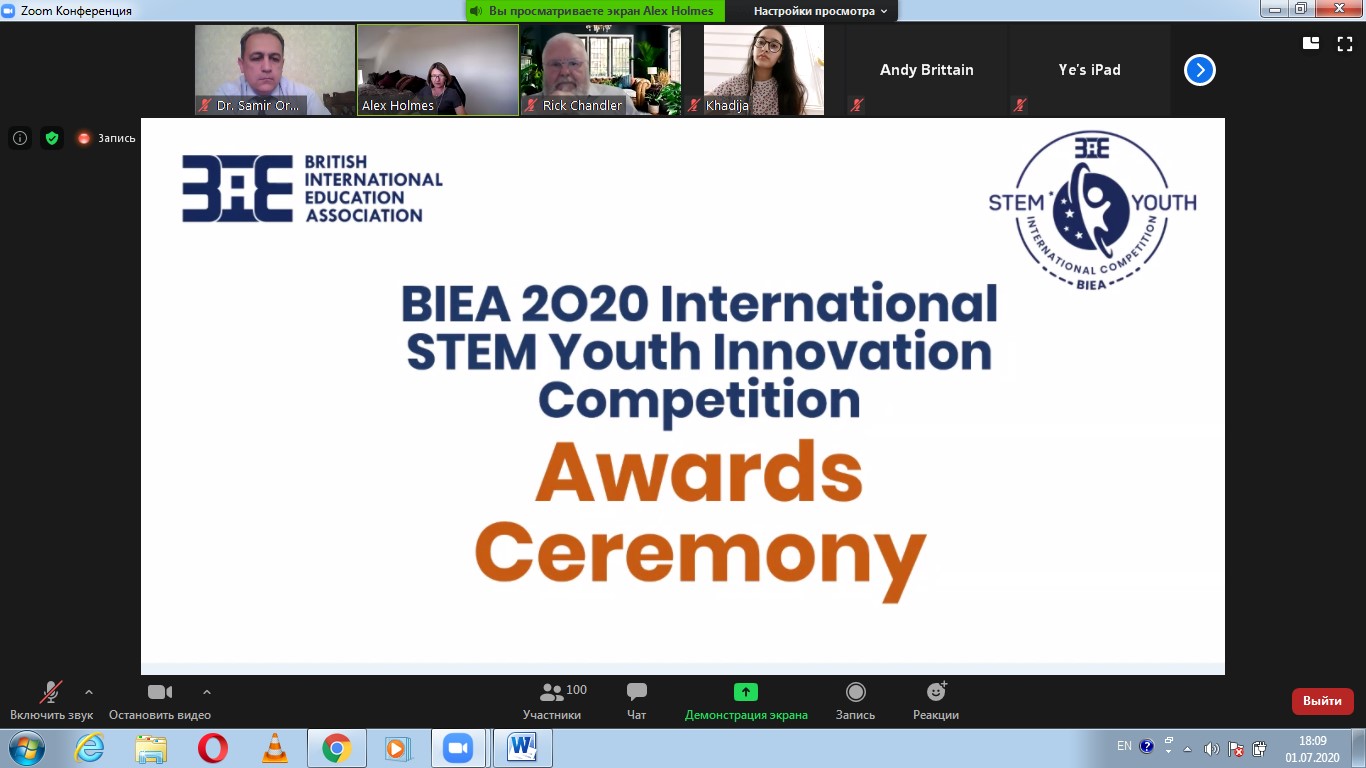Click the Запись record button in toolbar
The image size is (1366, 768).
855,701
